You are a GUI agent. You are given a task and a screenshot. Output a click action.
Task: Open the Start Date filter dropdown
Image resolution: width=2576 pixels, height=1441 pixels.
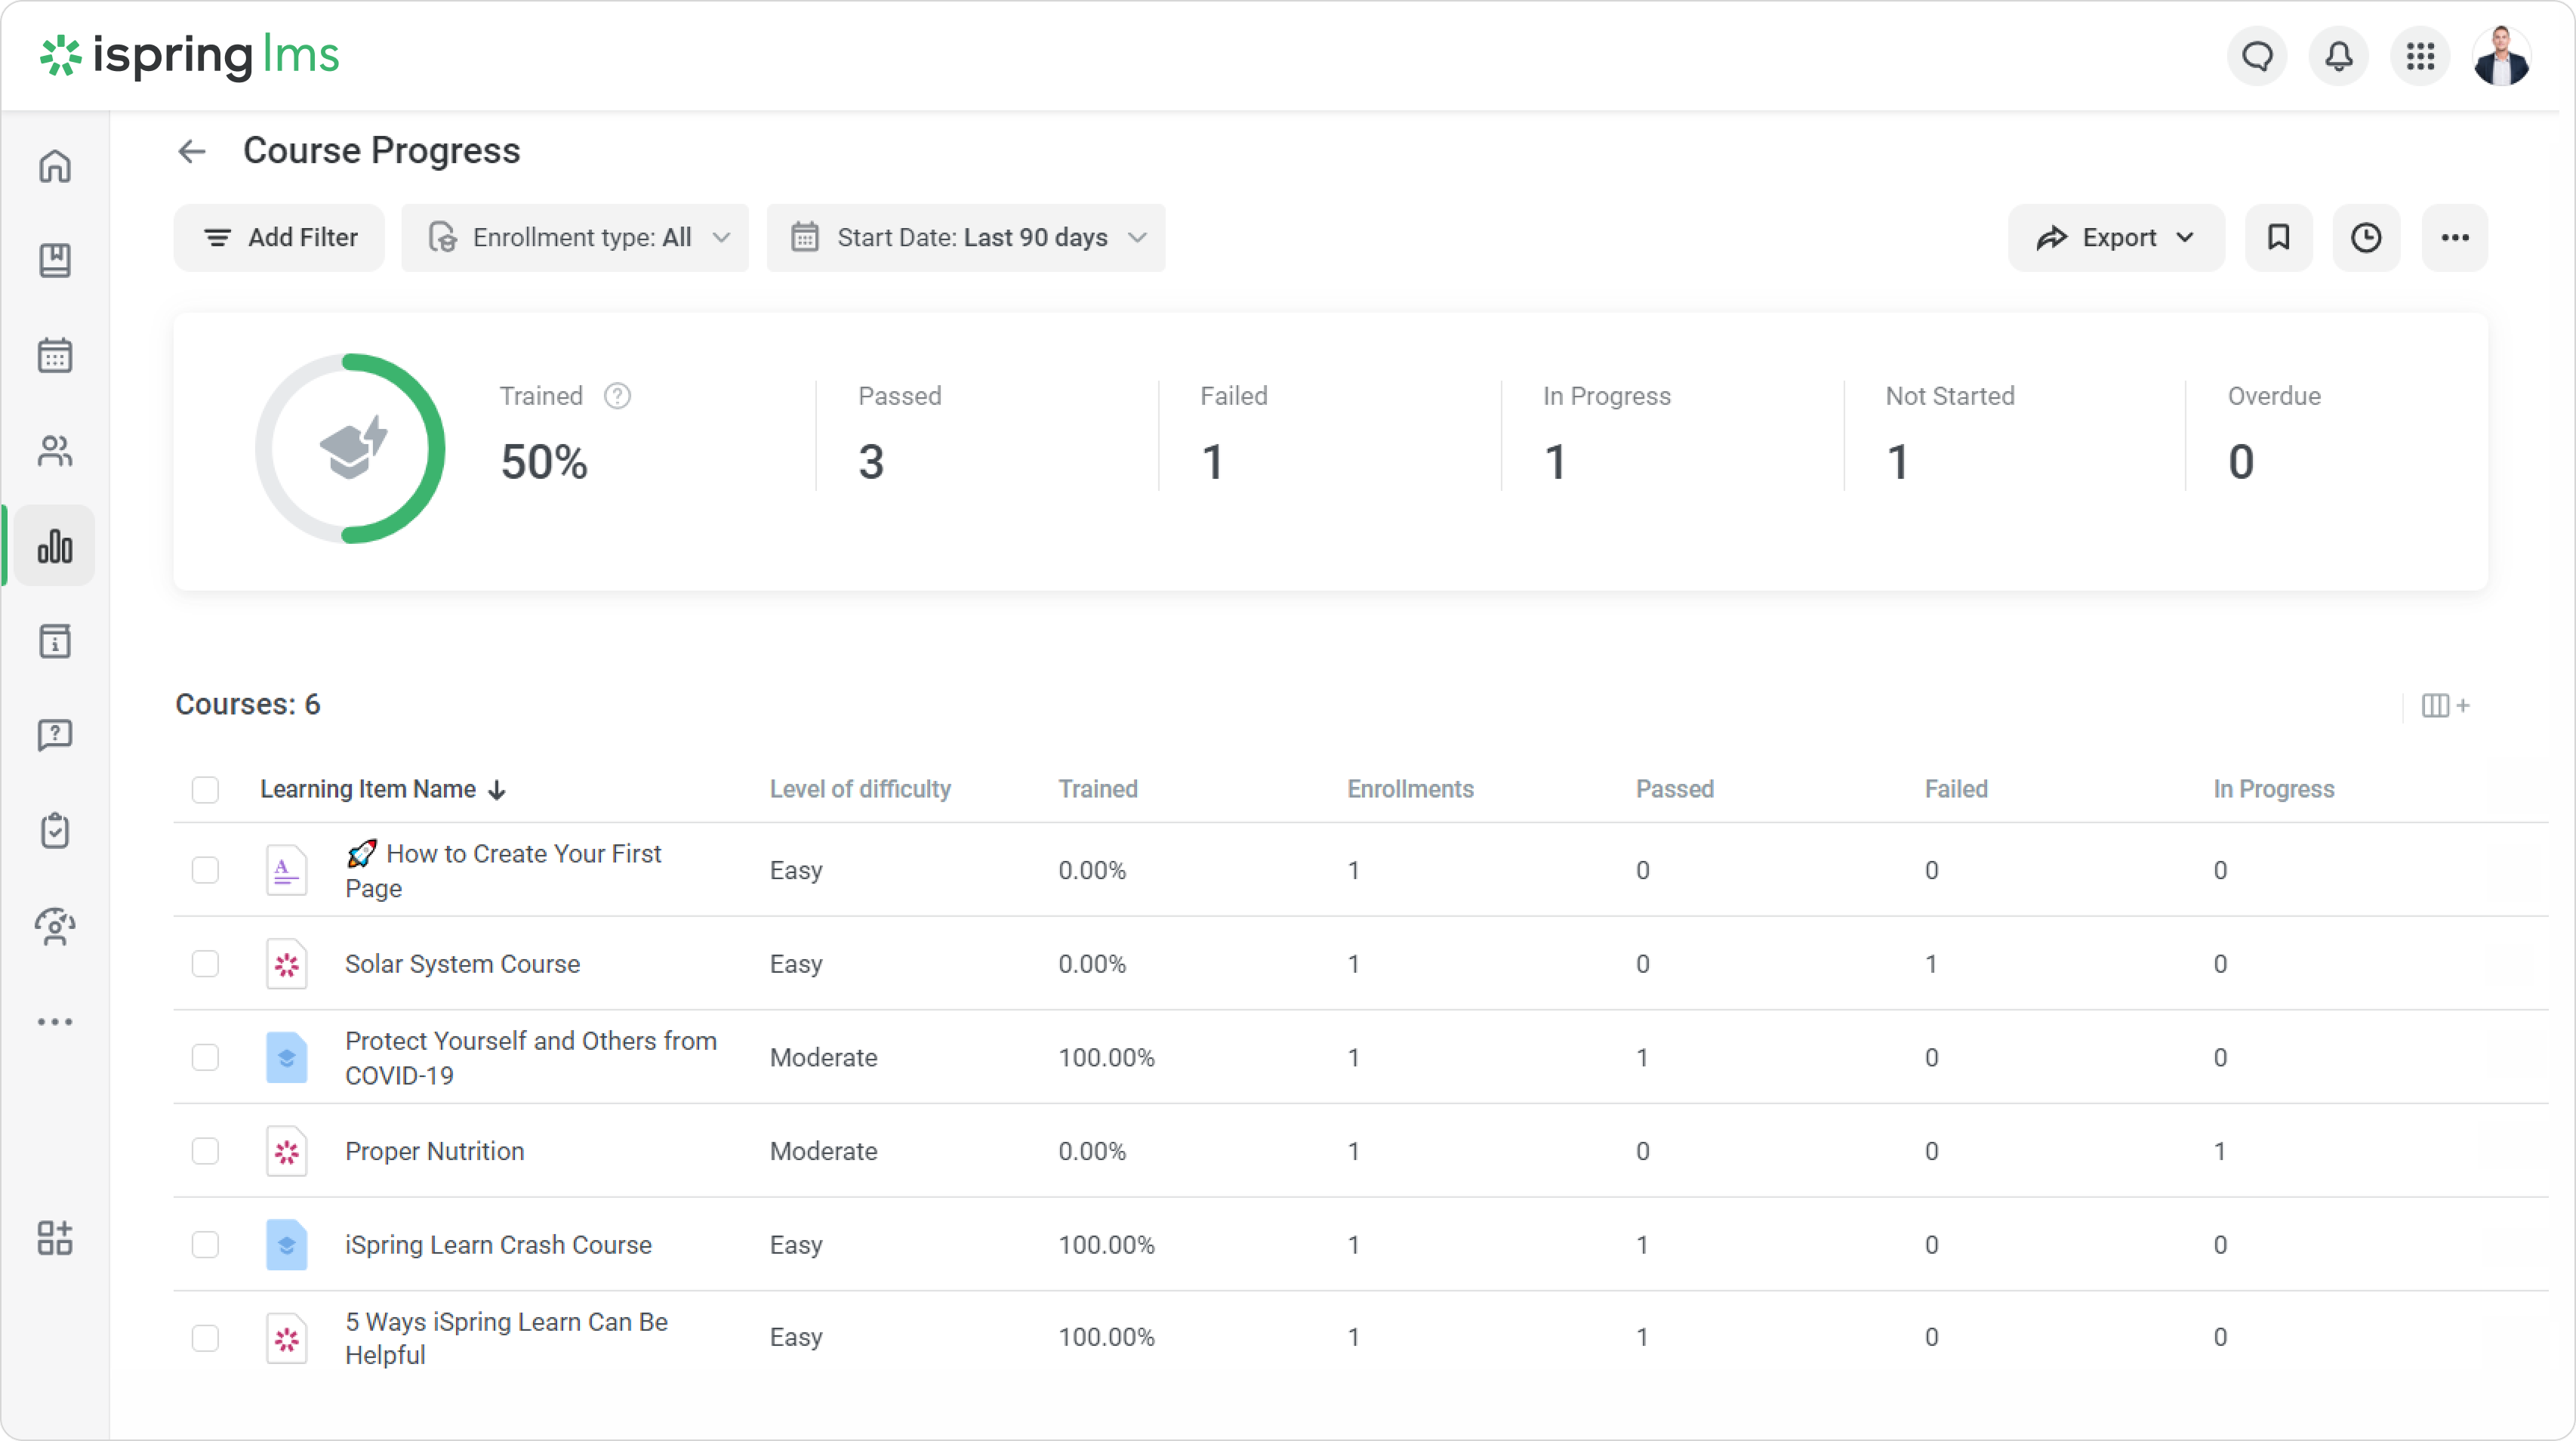(x=966, y=238)
